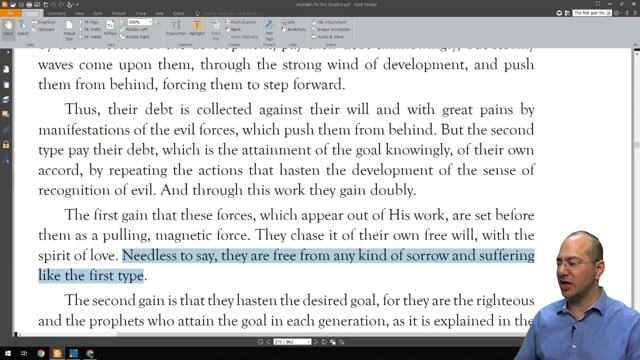Take a SnapShot of the page

44,22
